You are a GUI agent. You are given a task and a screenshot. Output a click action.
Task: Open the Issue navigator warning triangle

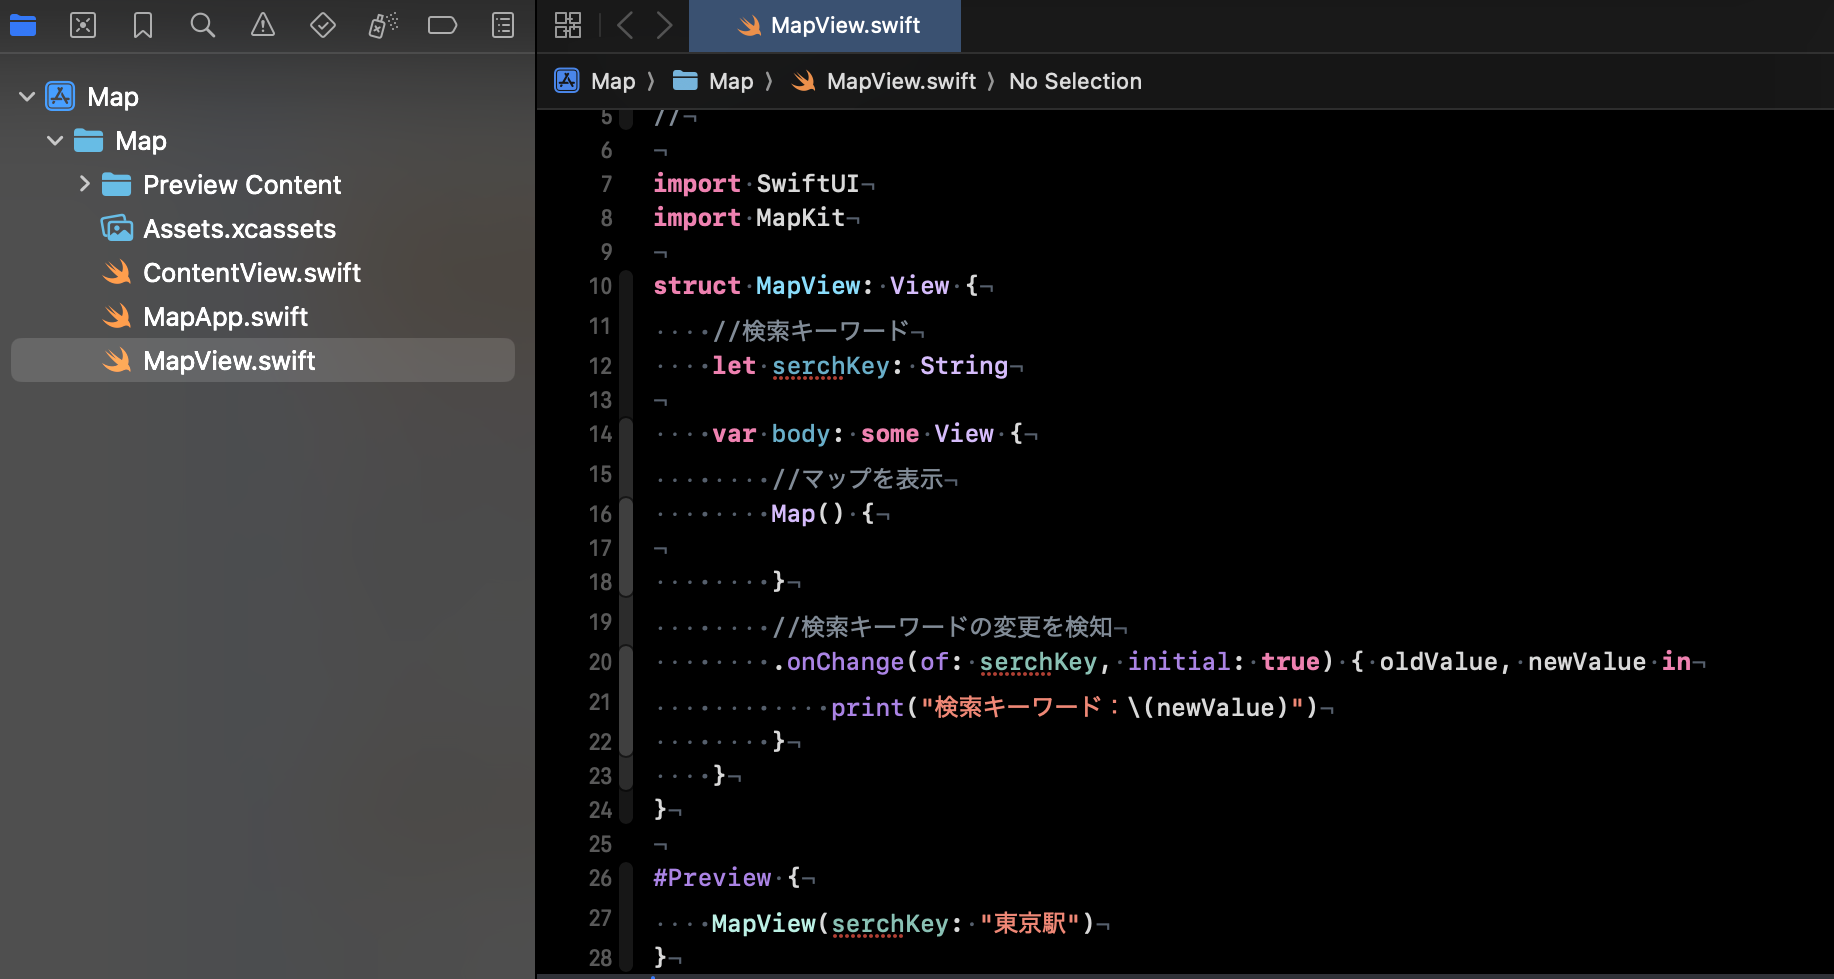(263, 26)
